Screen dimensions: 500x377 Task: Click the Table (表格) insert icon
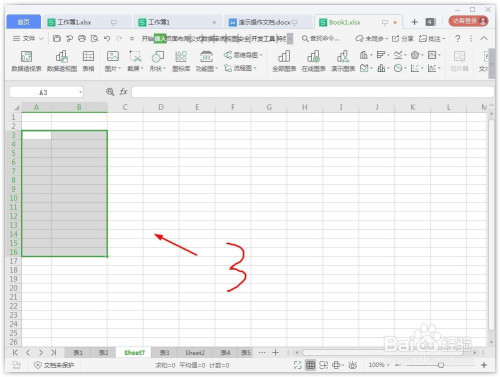[88, 61]
